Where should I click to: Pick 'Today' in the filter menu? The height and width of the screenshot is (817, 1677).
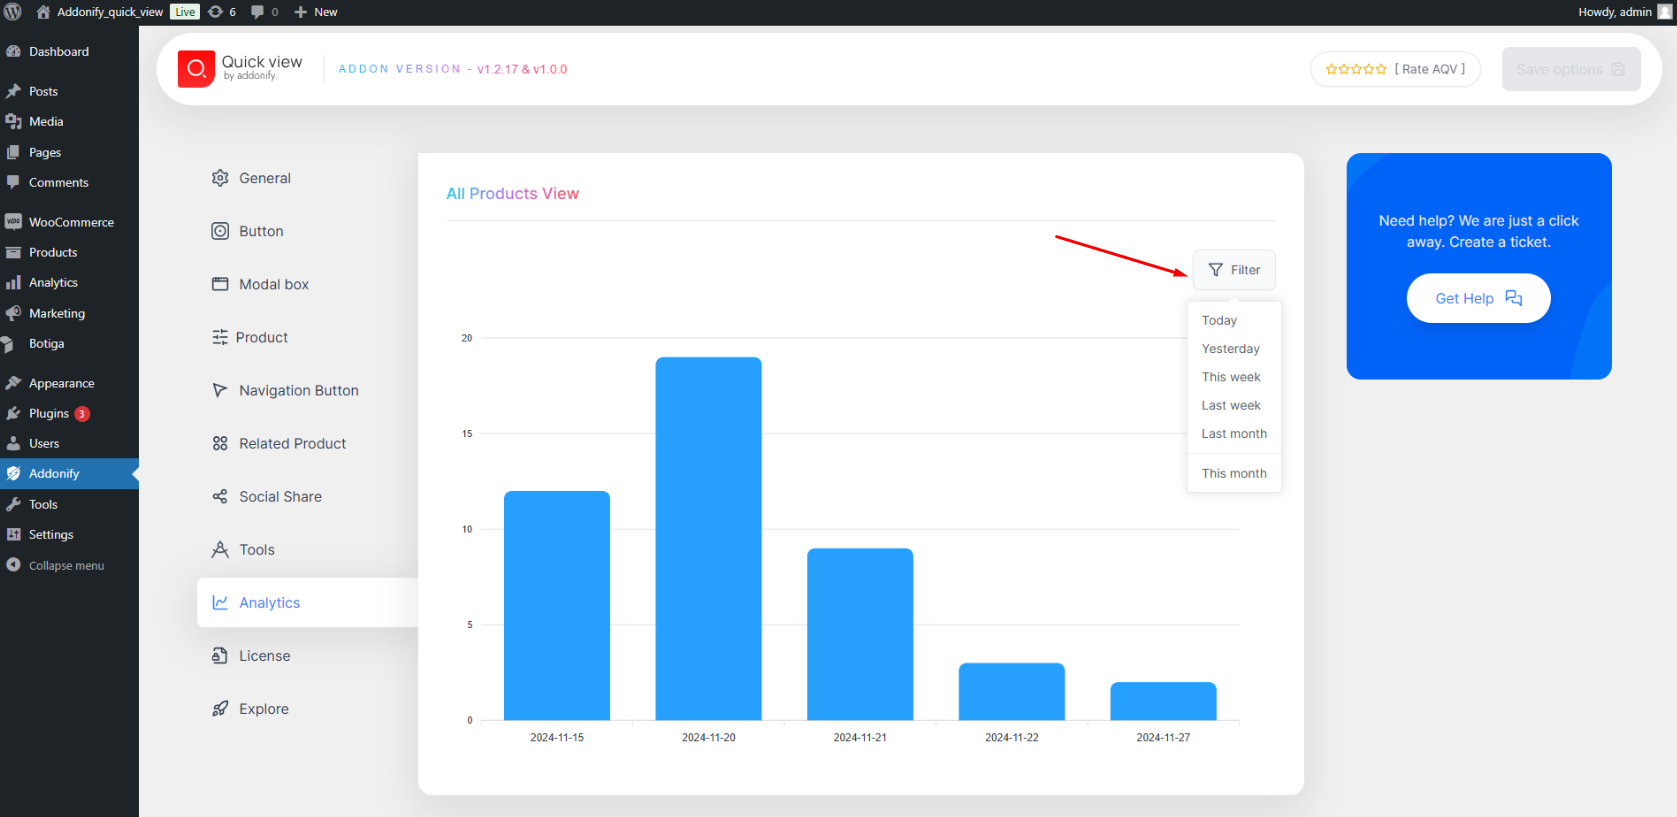(x=1219, y=321)
